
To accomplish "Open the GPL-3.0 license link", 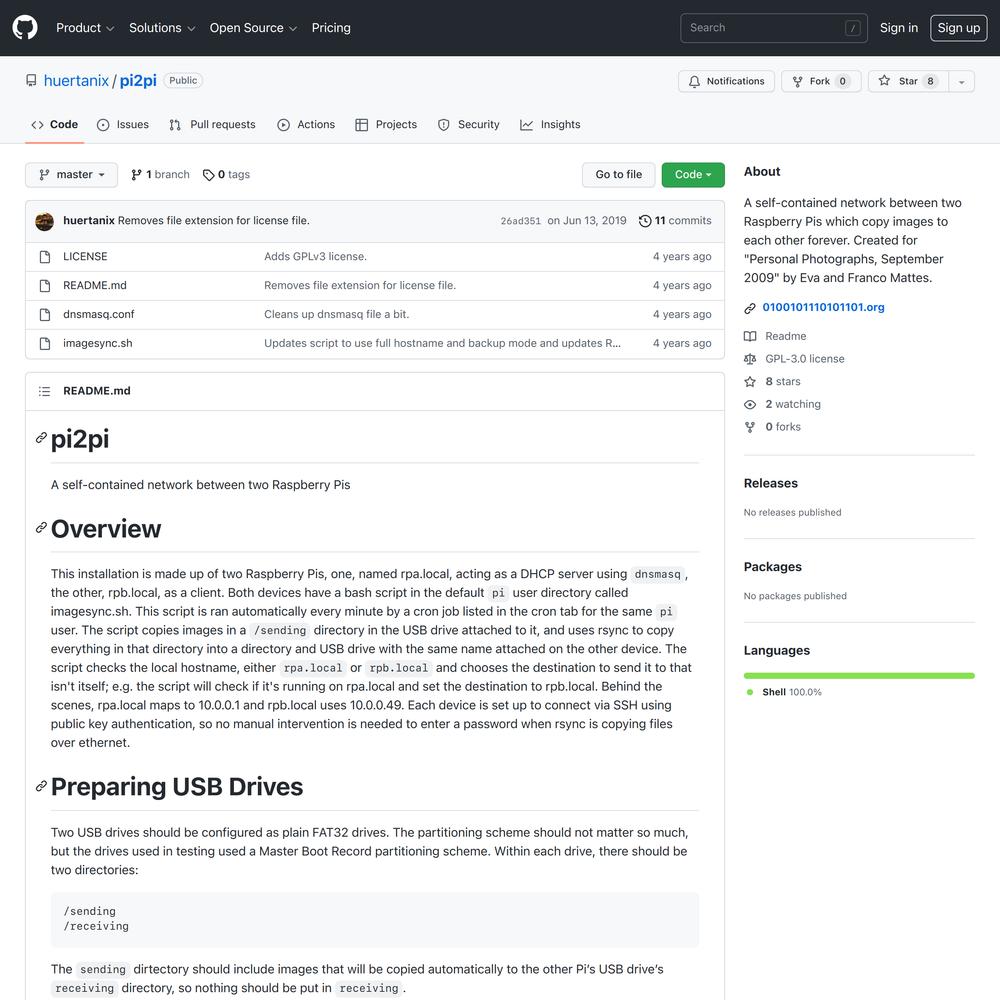I will tap(794, 359).
